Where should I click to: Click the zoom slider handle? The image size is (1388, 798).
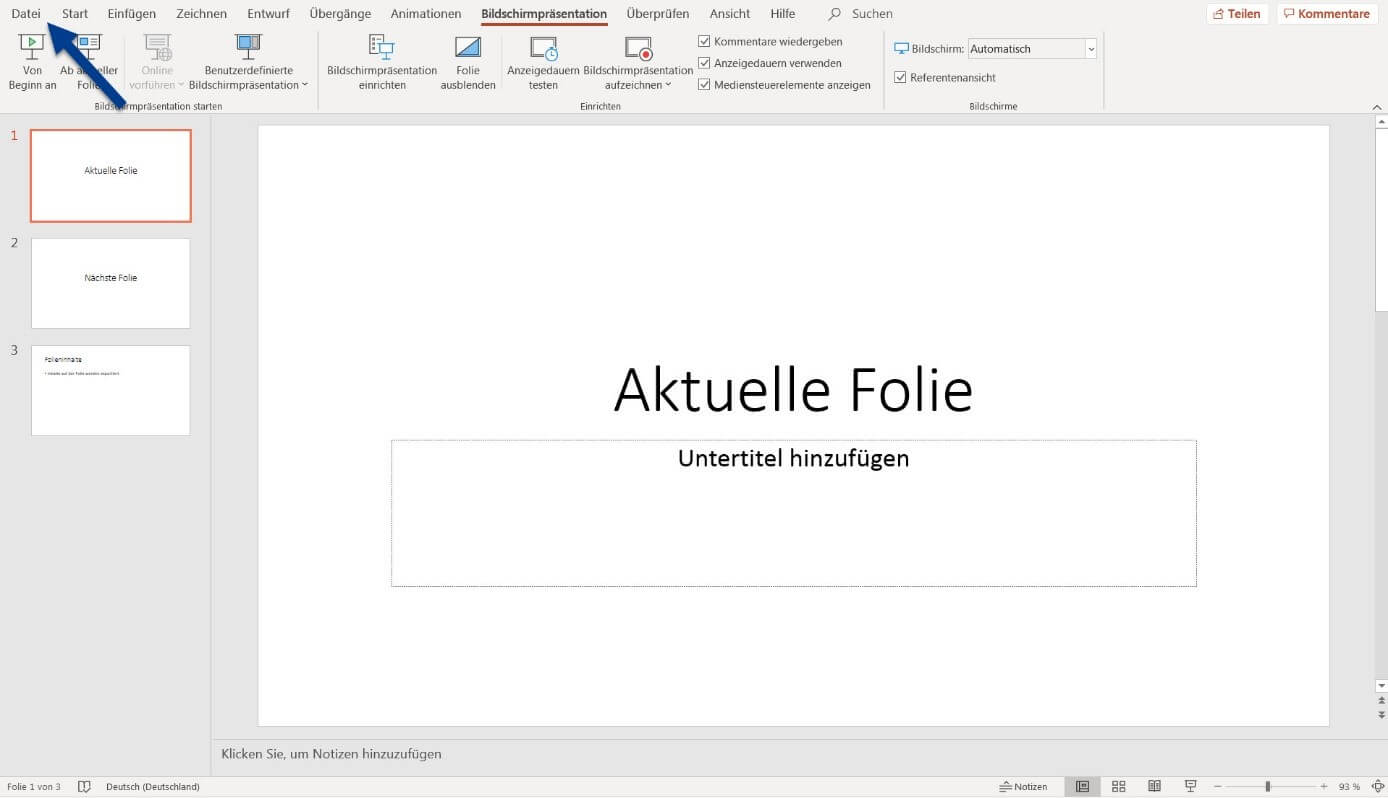click(x=1268, y=787)
